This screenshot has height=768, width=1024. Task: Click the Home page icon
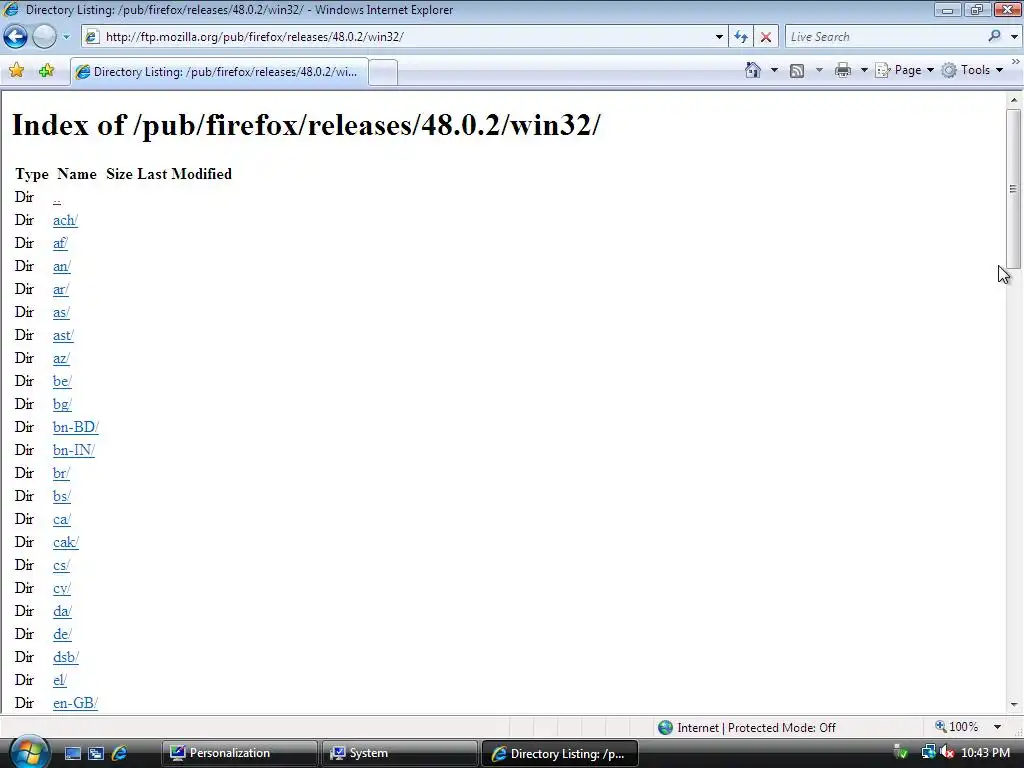(752, 70)
